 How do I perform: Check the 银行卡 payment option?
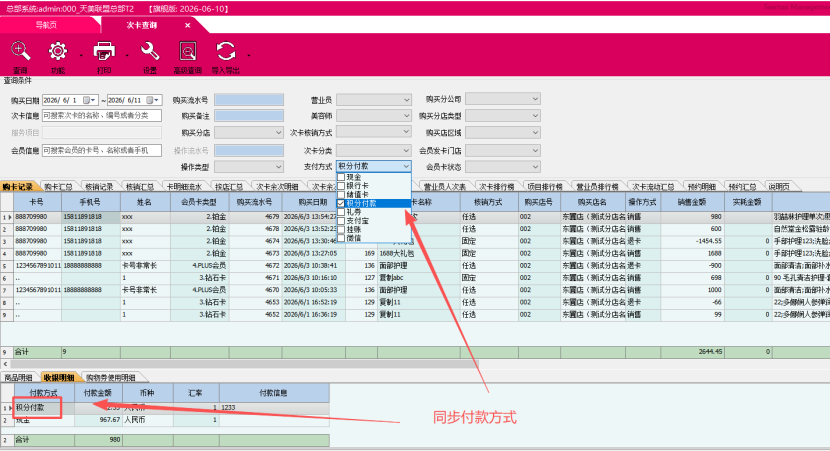coord(341,186)
